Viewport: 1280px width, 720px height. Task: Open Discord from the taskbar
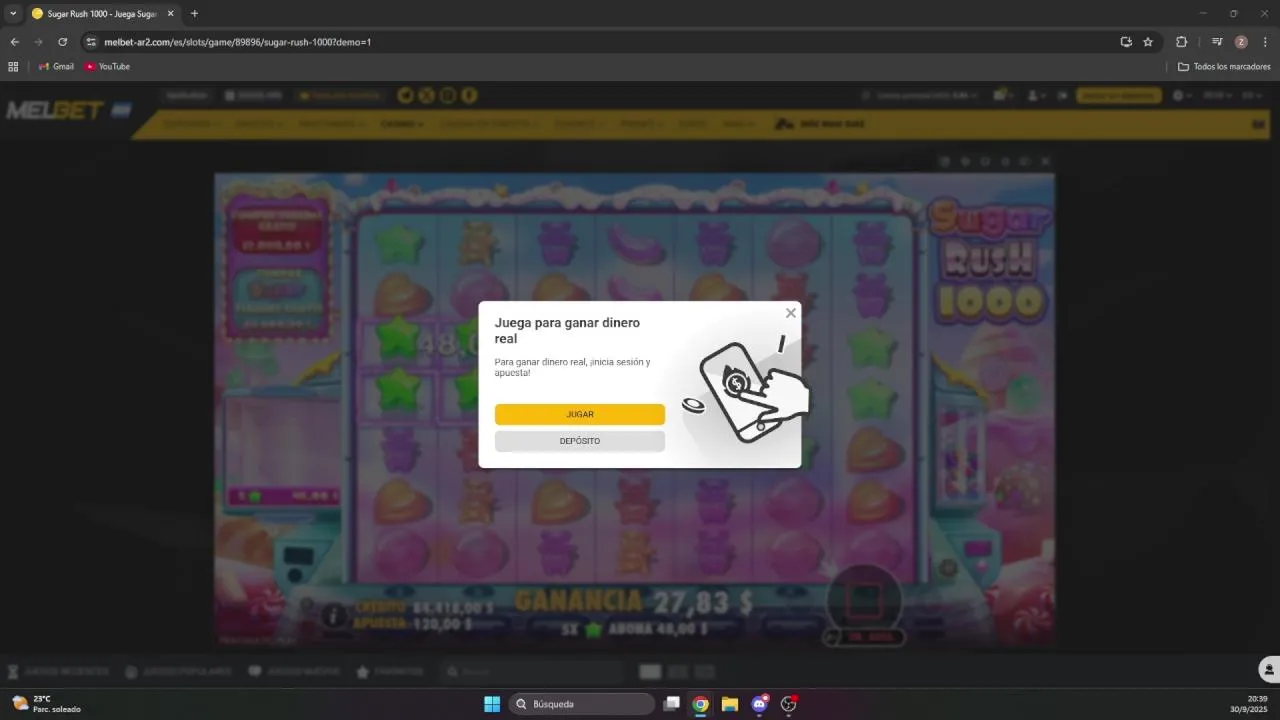pos(759,704)
